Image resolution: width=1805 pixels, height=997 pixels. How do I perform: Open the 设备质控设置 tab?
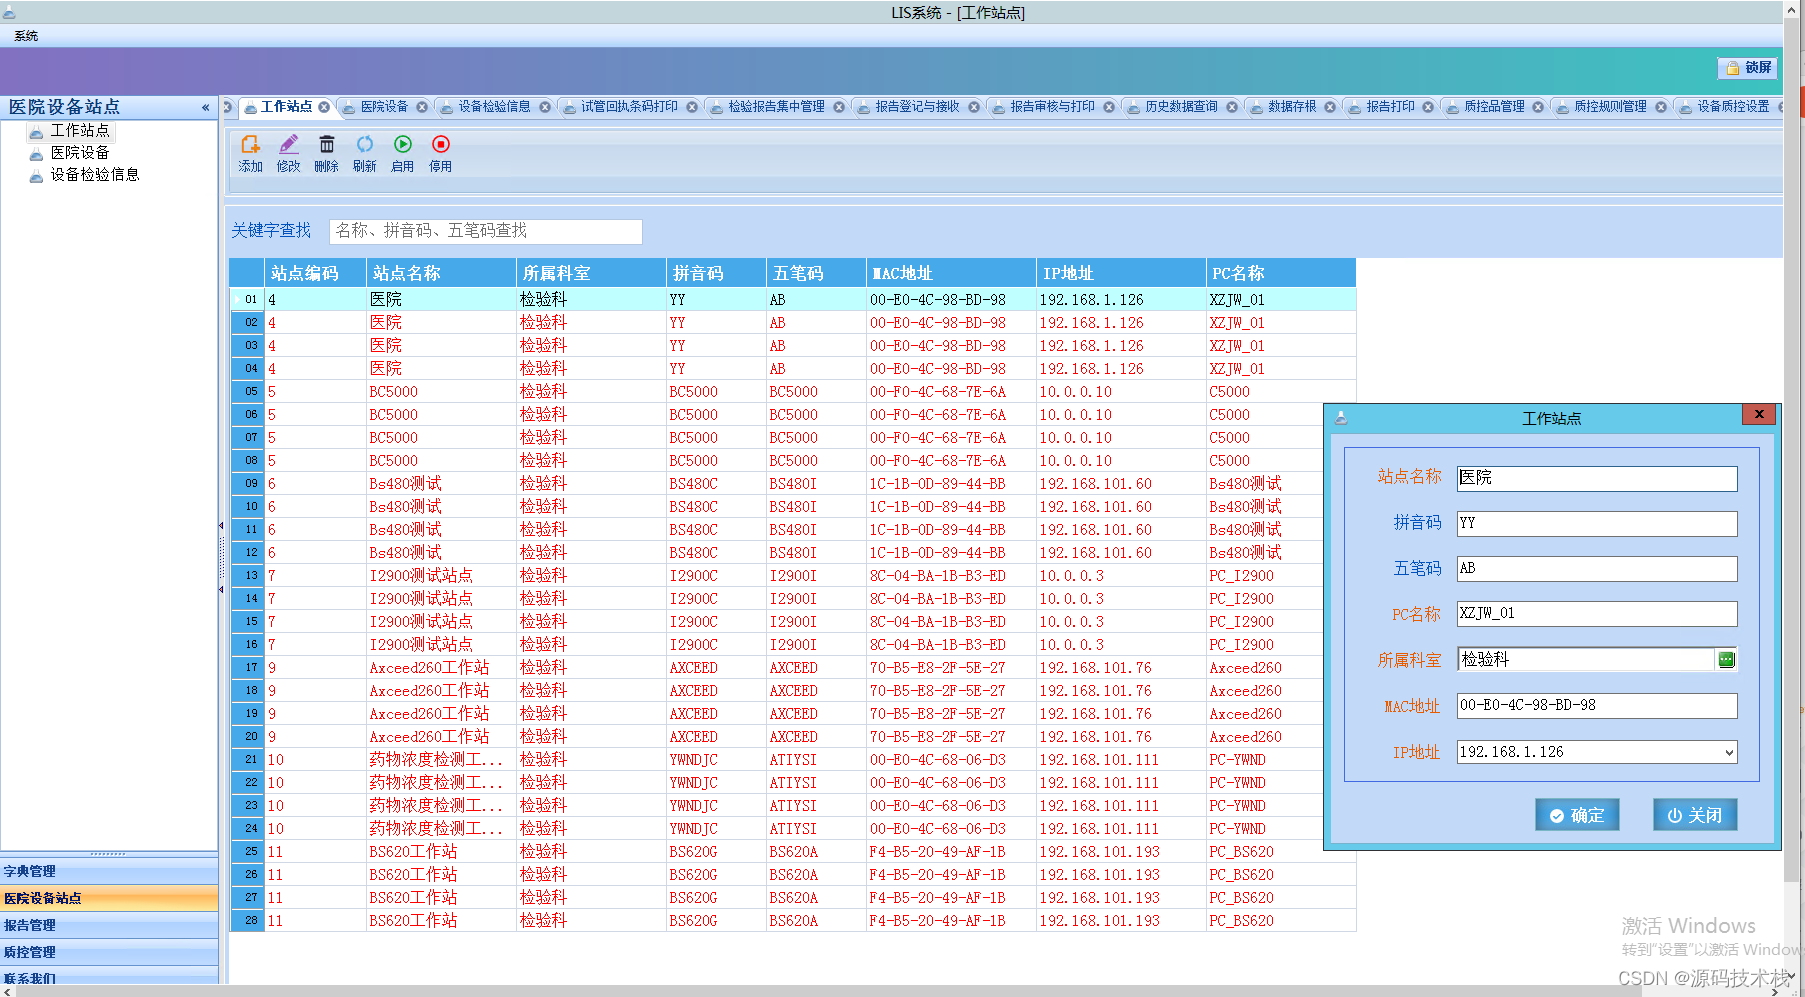tap(1733, 107)
